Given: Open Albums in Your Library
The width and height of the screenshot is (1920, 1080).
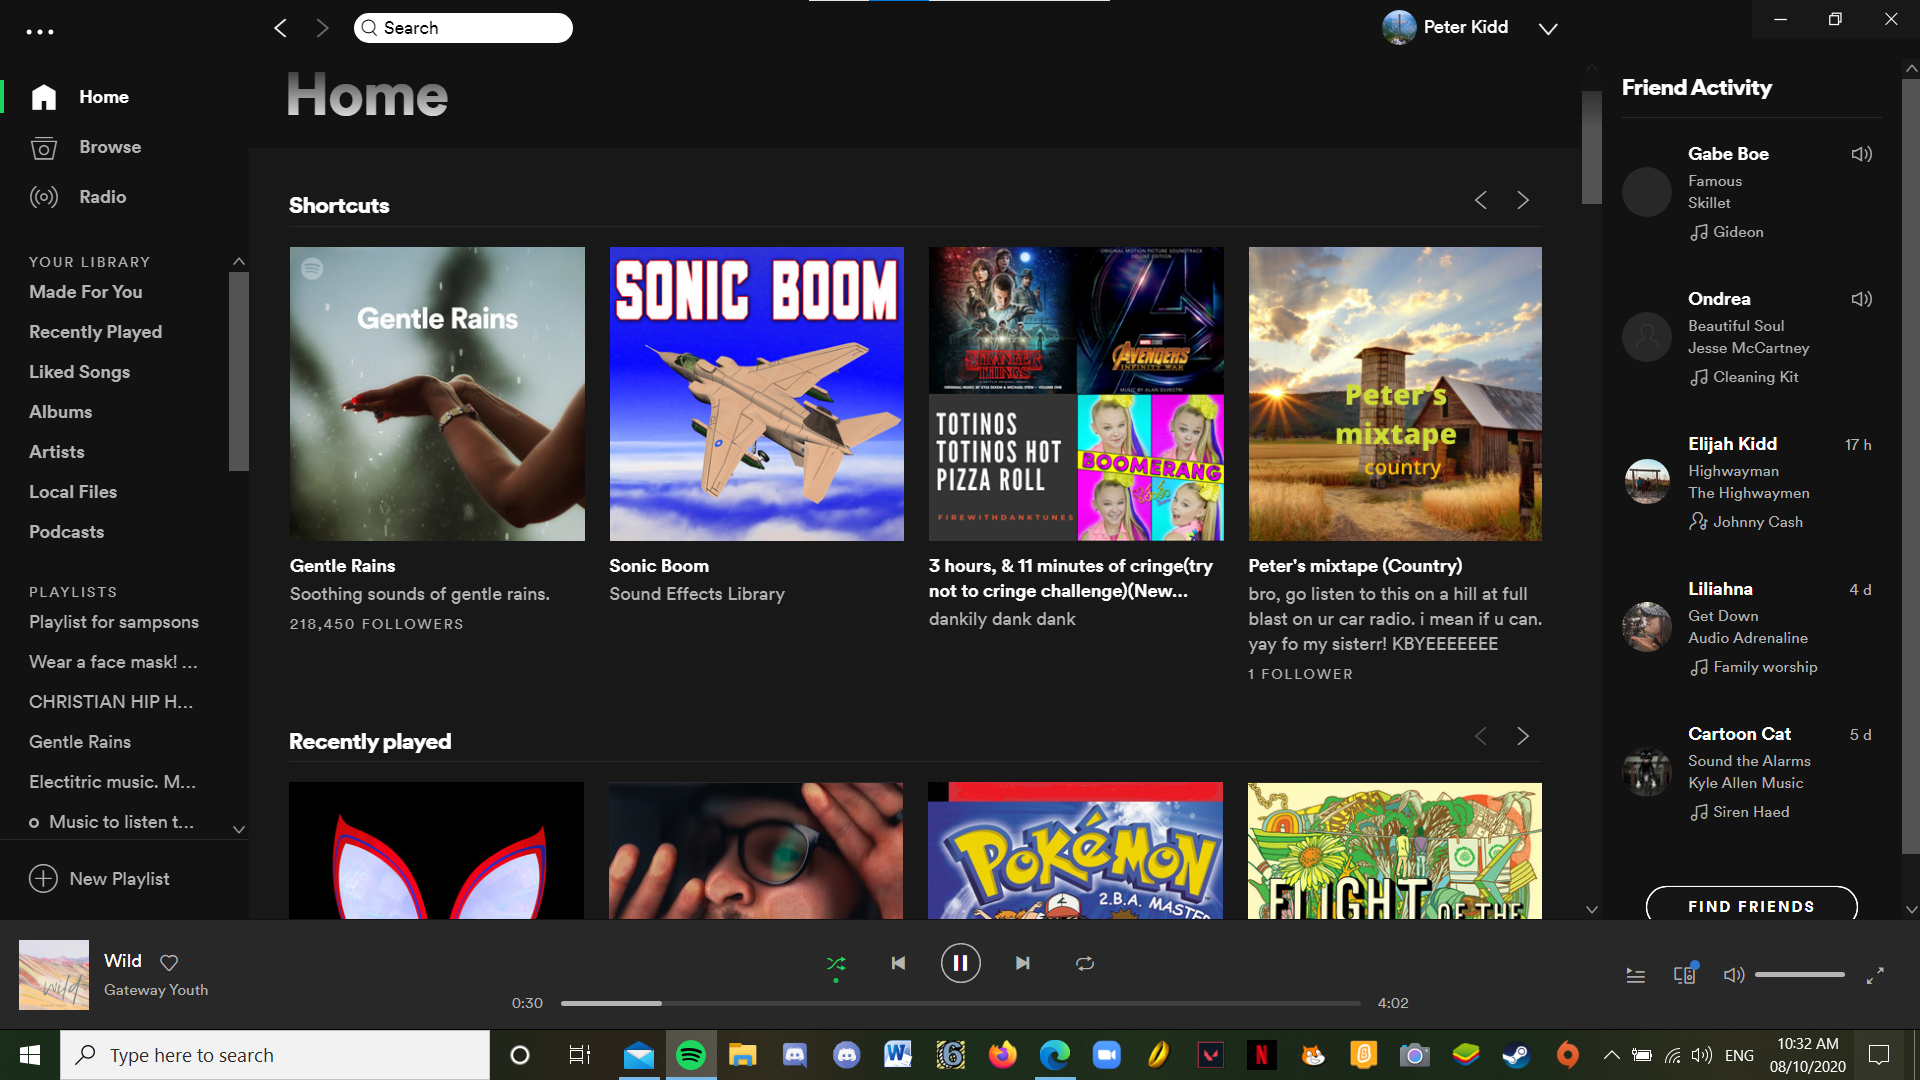Looking at the screenshot, I should coord(61,412).
